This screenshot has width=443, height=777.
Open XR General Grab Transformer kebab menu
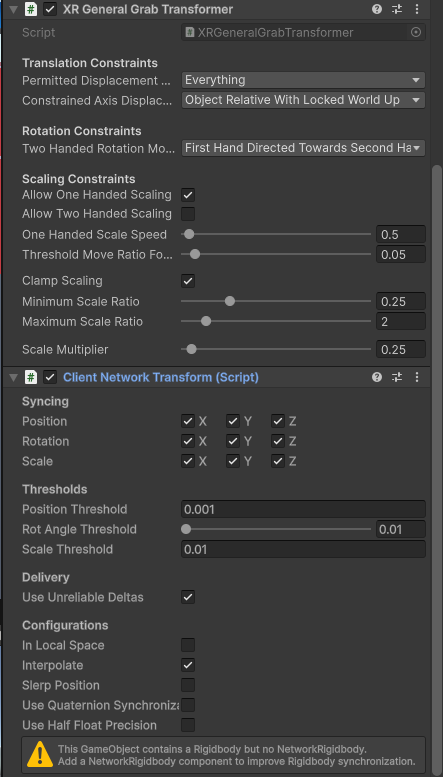point(417,9)
